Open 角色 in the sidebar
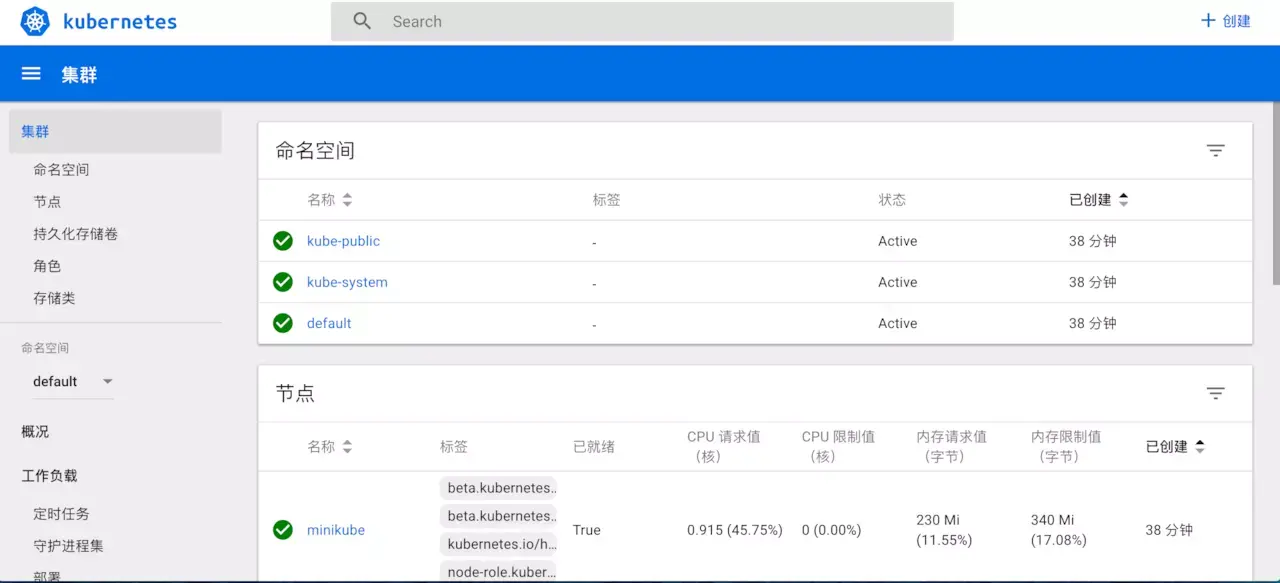Screen dimensions: 1280x583 [x=47, y=266]
